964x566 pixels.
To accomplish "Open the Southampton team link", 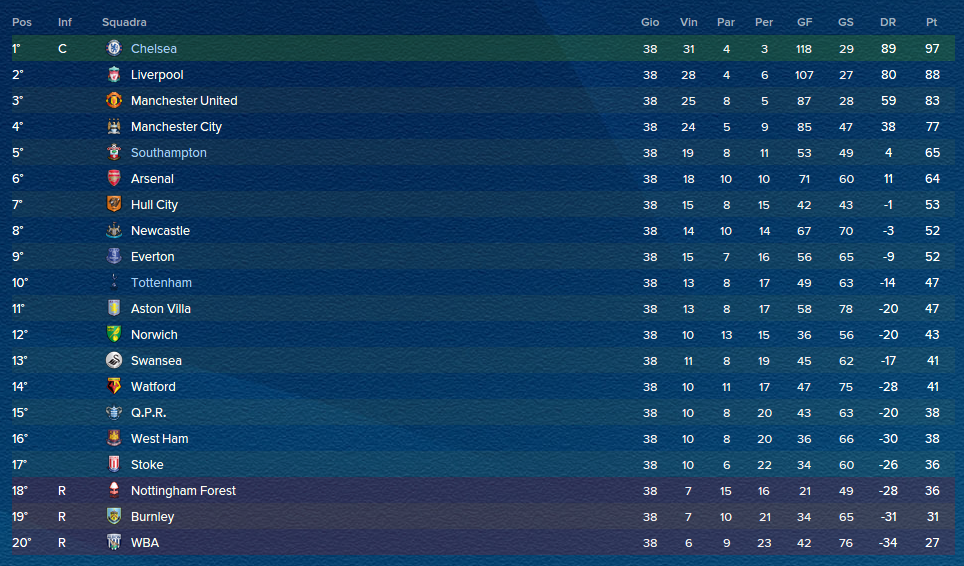I will point(168,152).
